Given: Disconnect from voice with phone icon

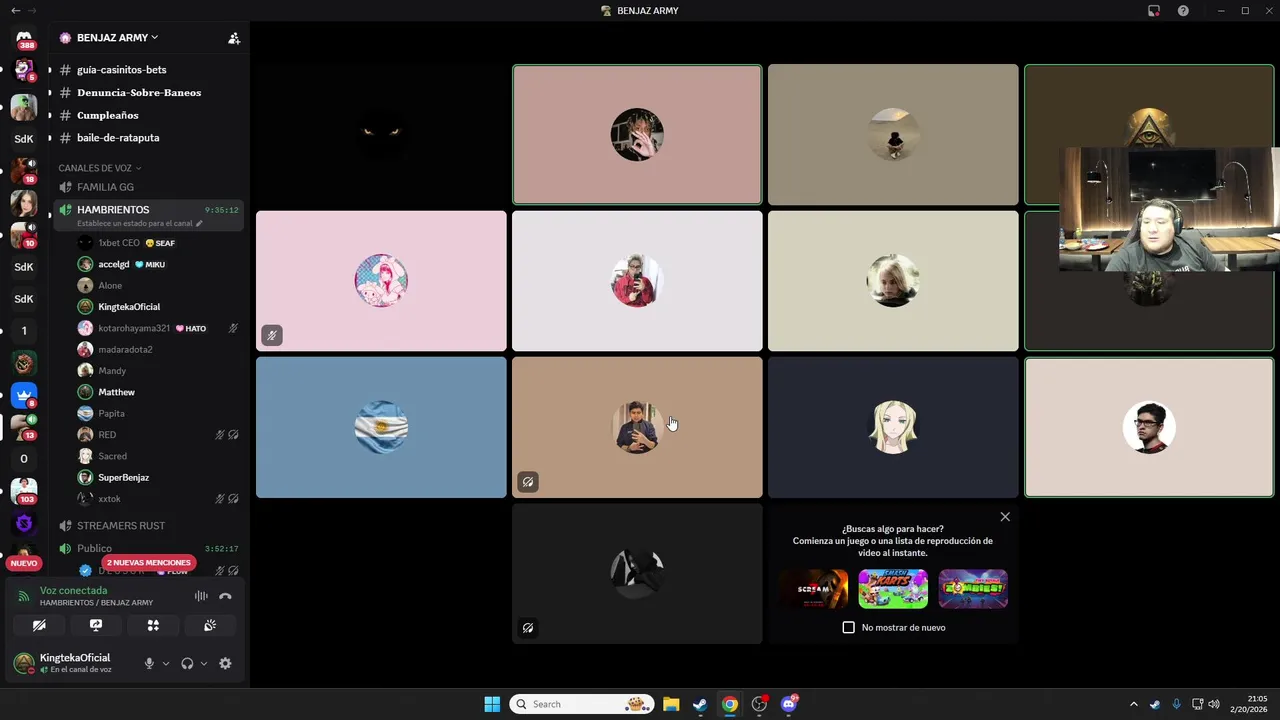Looking at the screenshot, I should click(225, 596).
